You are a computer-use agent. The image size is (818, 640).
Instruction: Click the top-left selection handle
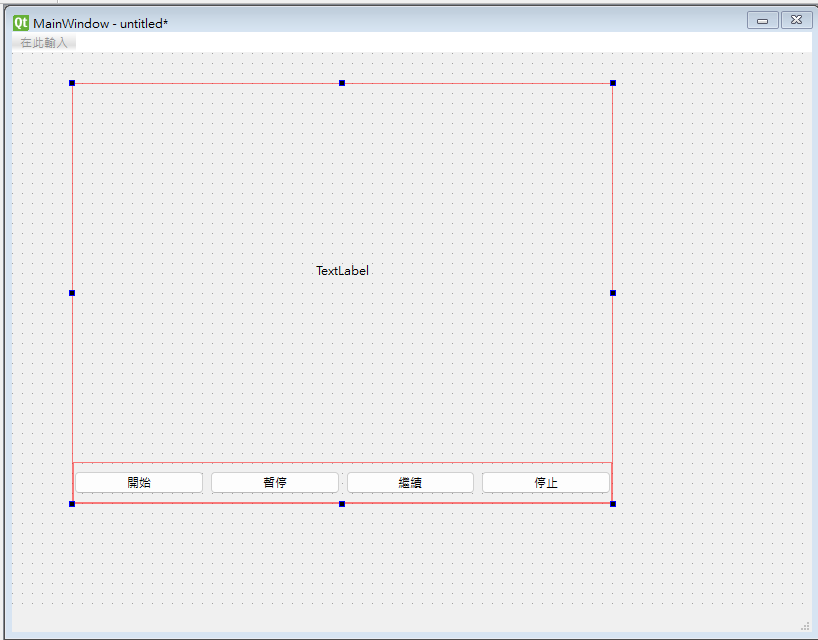(x=72, y=83)
